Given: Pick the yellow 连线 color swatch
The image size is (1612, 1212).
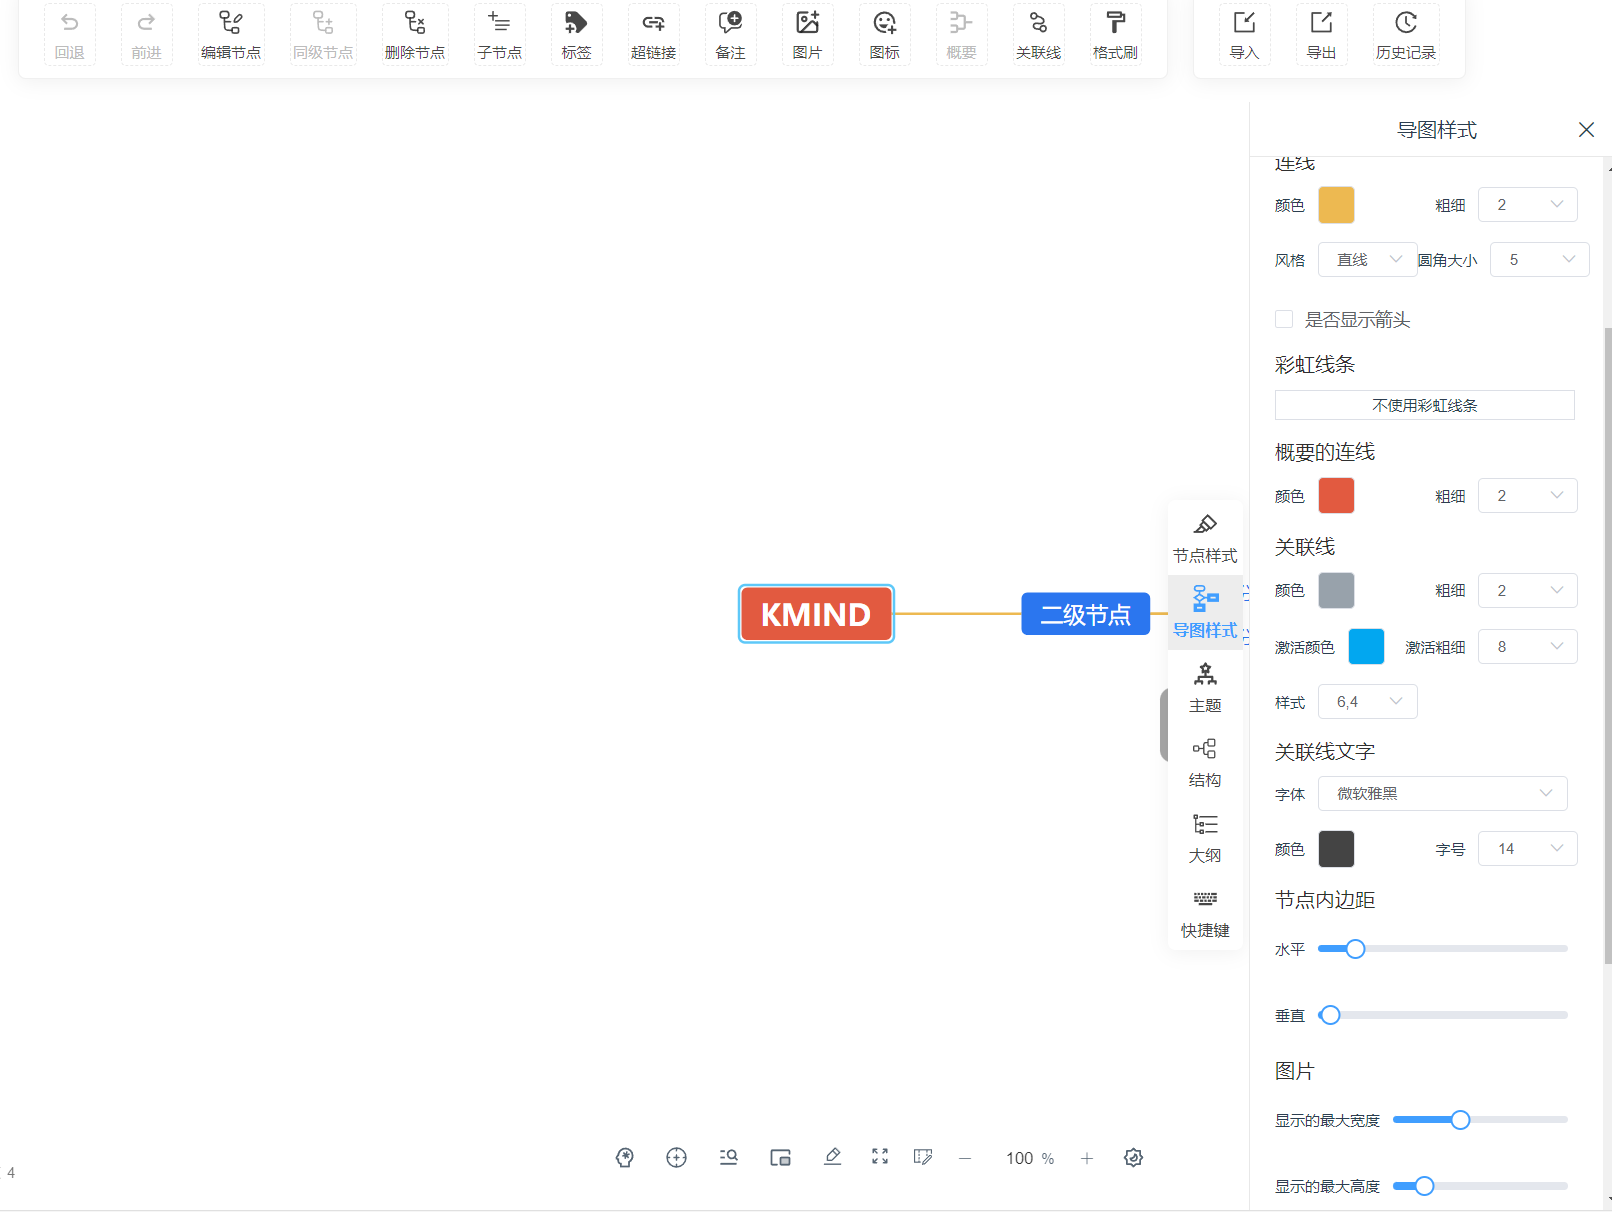Looking at the screenshot, I should (1336, 205).
